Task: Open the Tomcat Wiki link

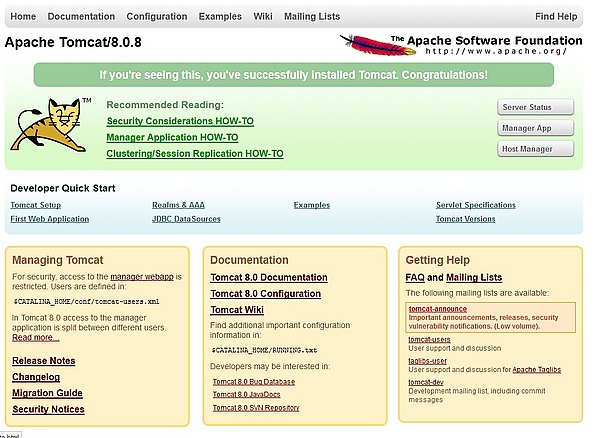Action: pyautogui.click(x=237, y=310)
